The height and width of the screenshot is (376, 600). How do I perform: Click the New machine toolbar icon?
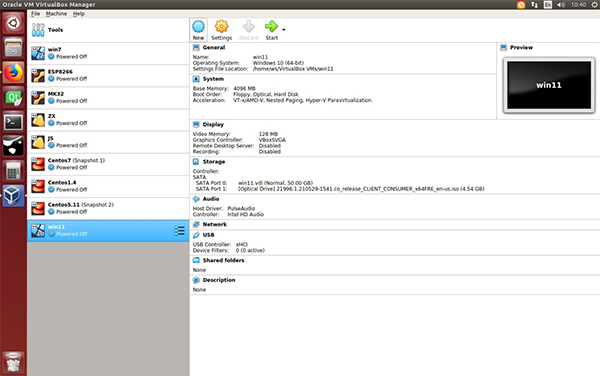pos(198,30)
